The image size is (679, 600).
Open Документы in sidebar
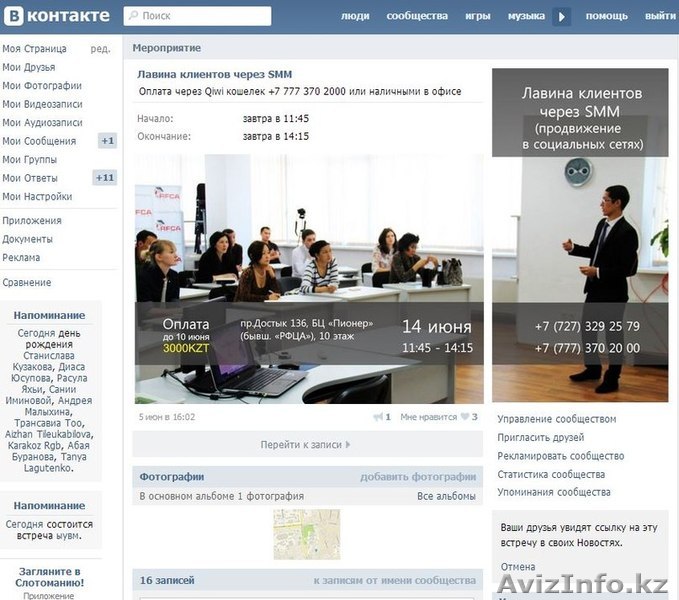click(x=28, y=239)
